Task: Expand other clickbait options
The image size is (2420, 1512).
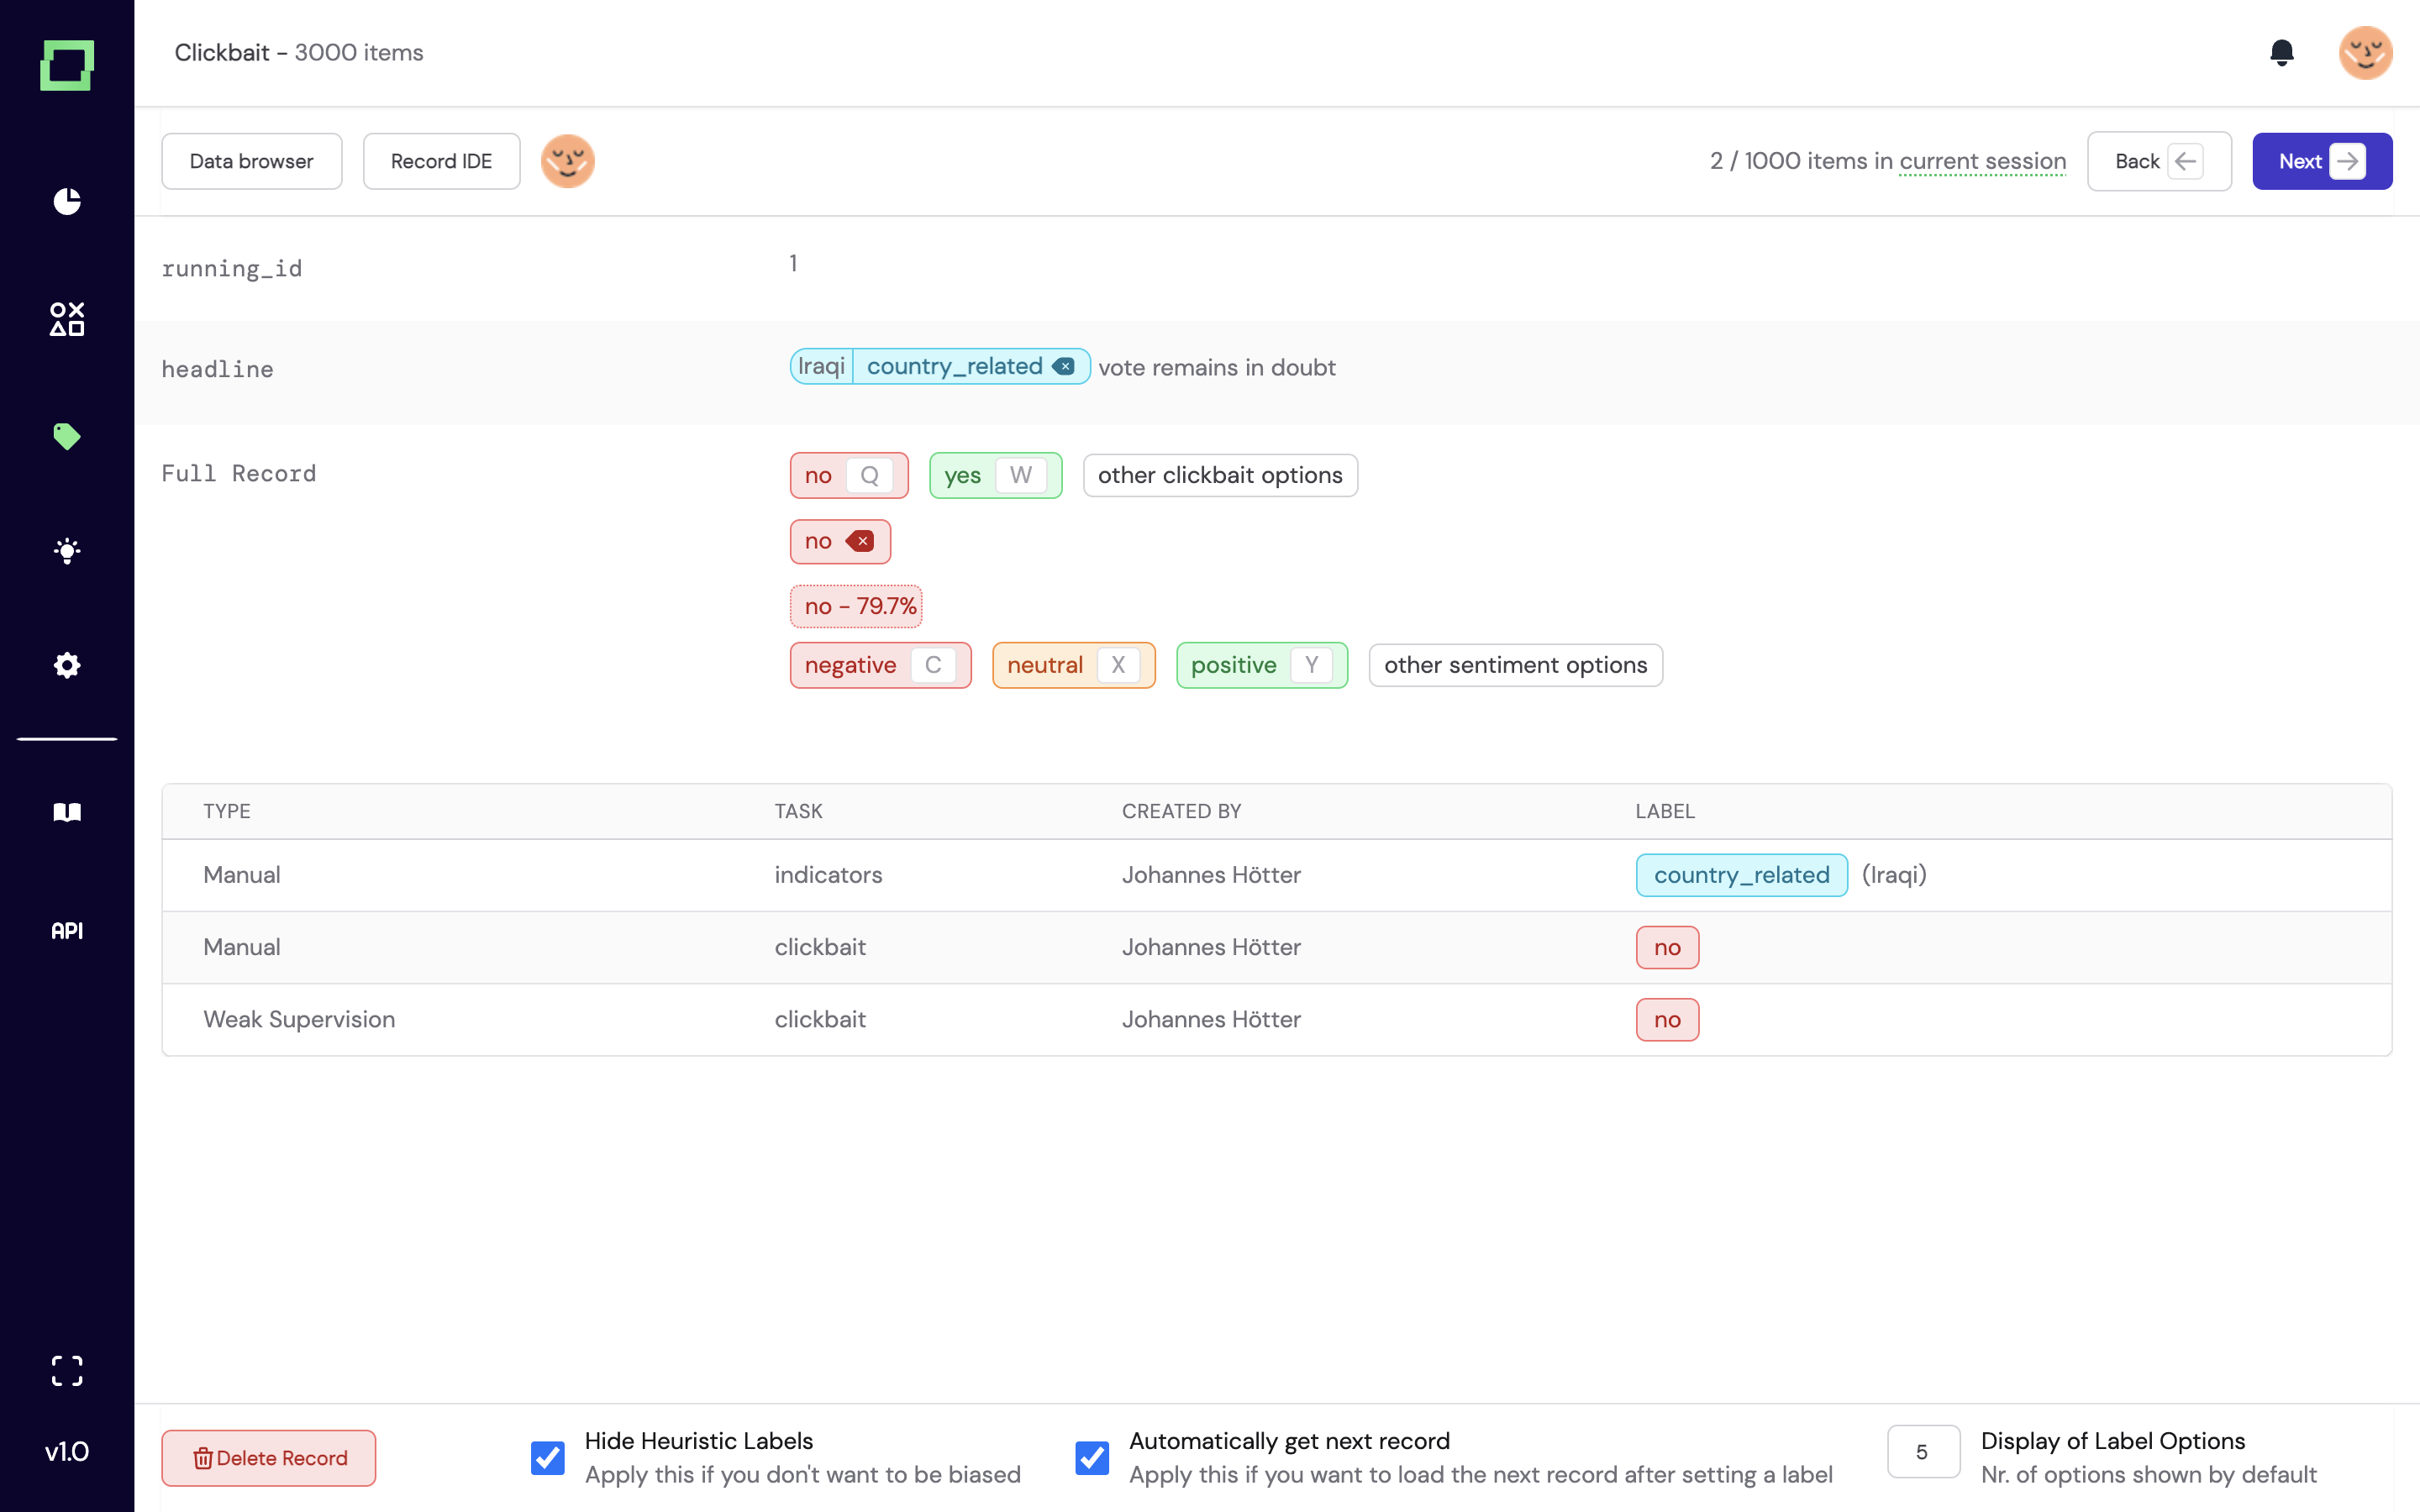Action: [x=1219, y=475]
